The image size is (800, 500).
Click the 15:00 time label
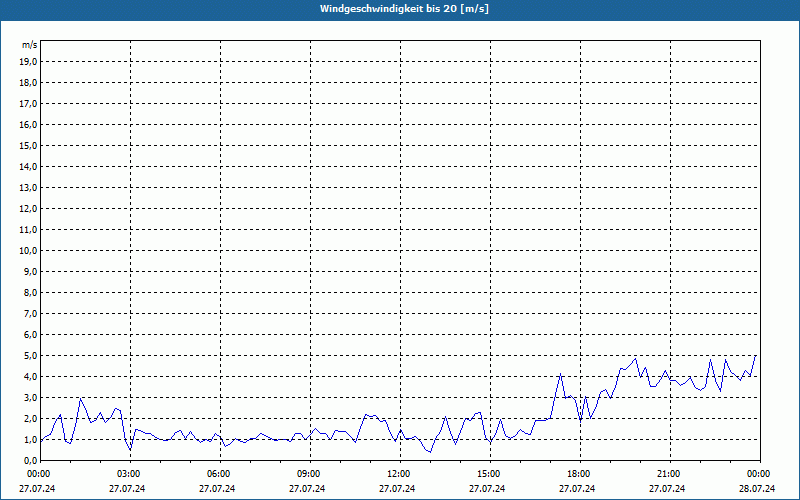click(x=490, y=474)
